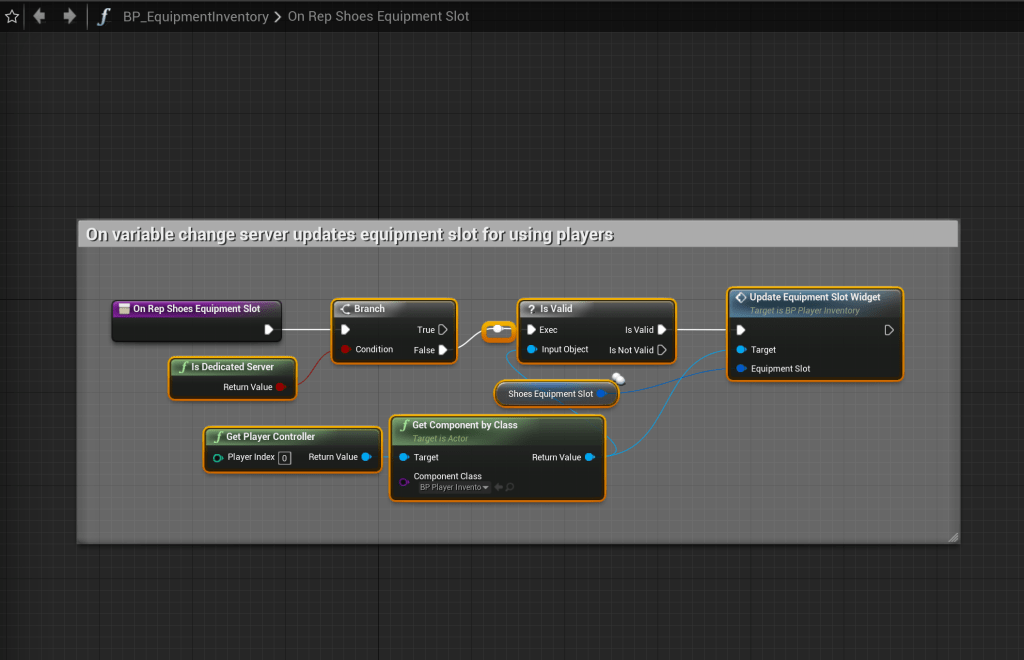
Task: Click the Is Dedicated Server Return Value pin
Action: [x=281, y=387]
